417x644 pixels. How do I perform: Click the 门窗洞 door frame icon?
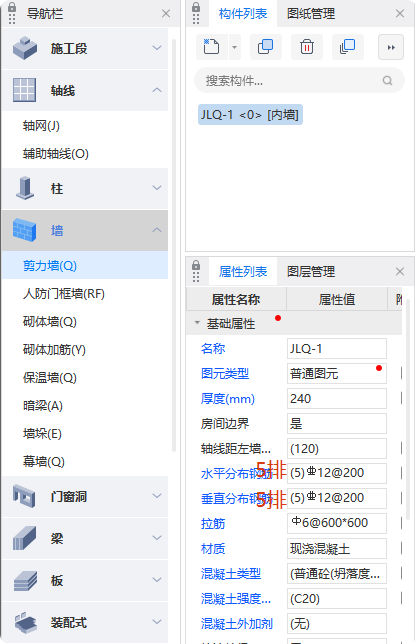25,496
